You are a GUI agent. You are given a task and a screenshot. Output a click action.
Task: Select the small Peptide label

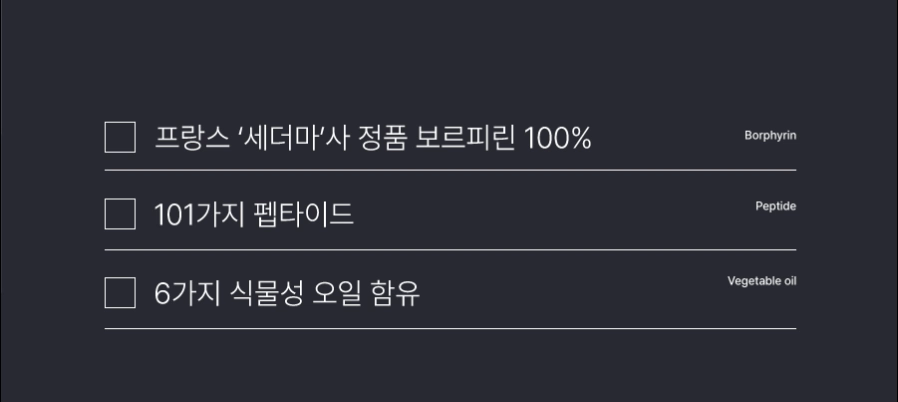775,206
